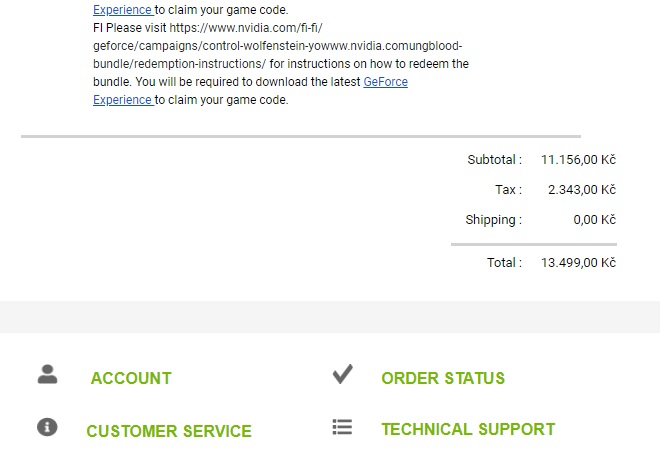Click the Order Status checkmark icon
The height and width of the screenshot is (473, 660).
pos(343,375)
